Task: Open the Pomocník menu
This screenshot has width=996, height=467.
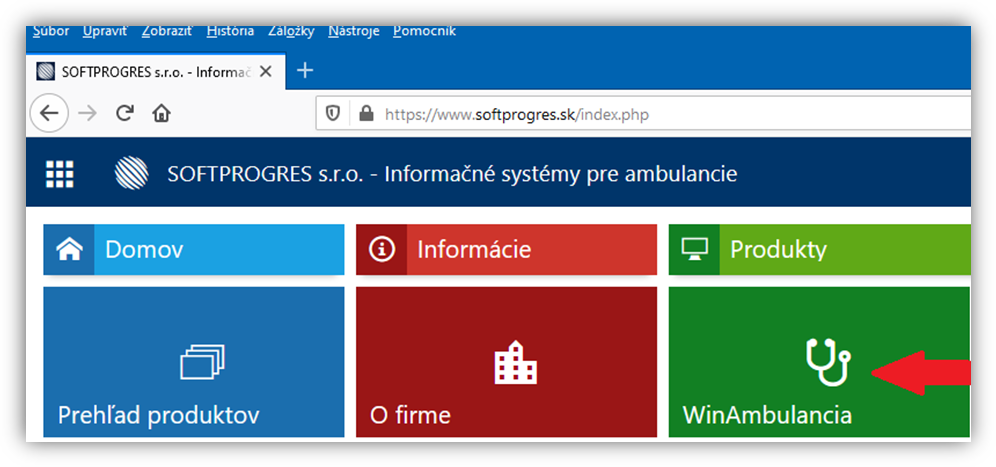Action: (x=424, y=31)
